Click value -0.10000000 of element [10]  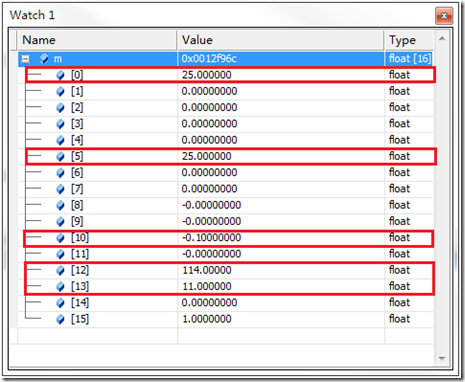click(211, 238)
